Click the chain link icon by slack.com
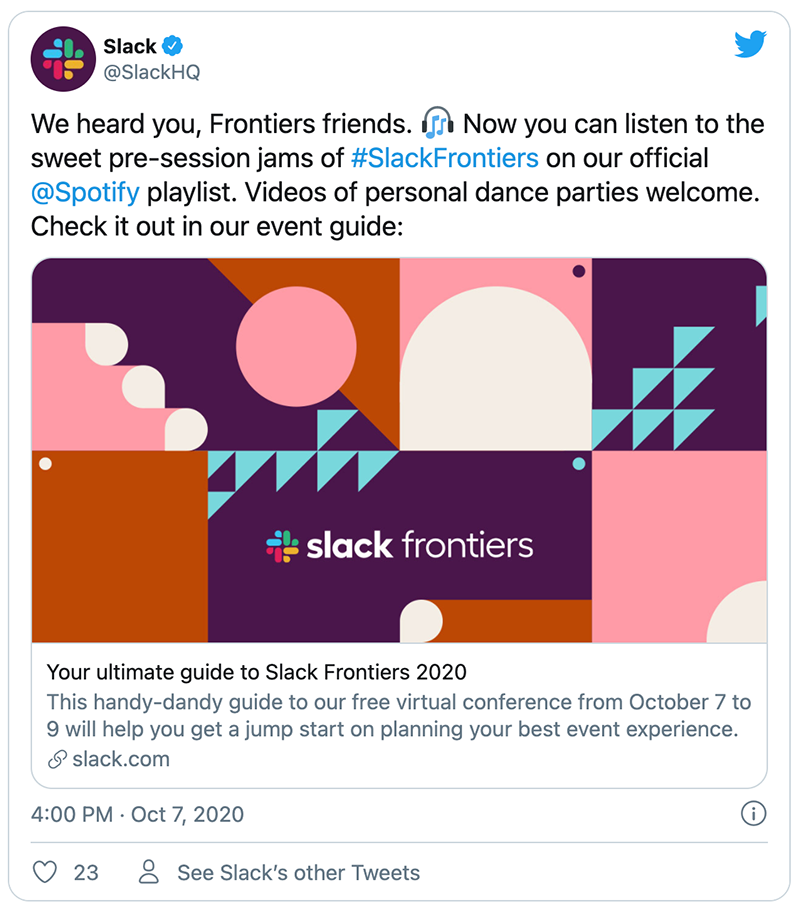This screenshot has width=800, height=915. [57, 759]
